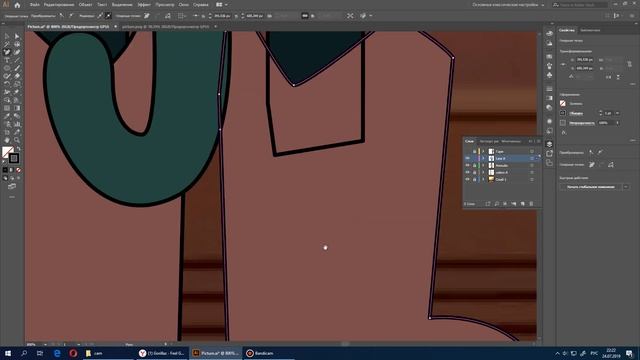
Task: Click the delete layer trash icon
Action: point(531,204)
